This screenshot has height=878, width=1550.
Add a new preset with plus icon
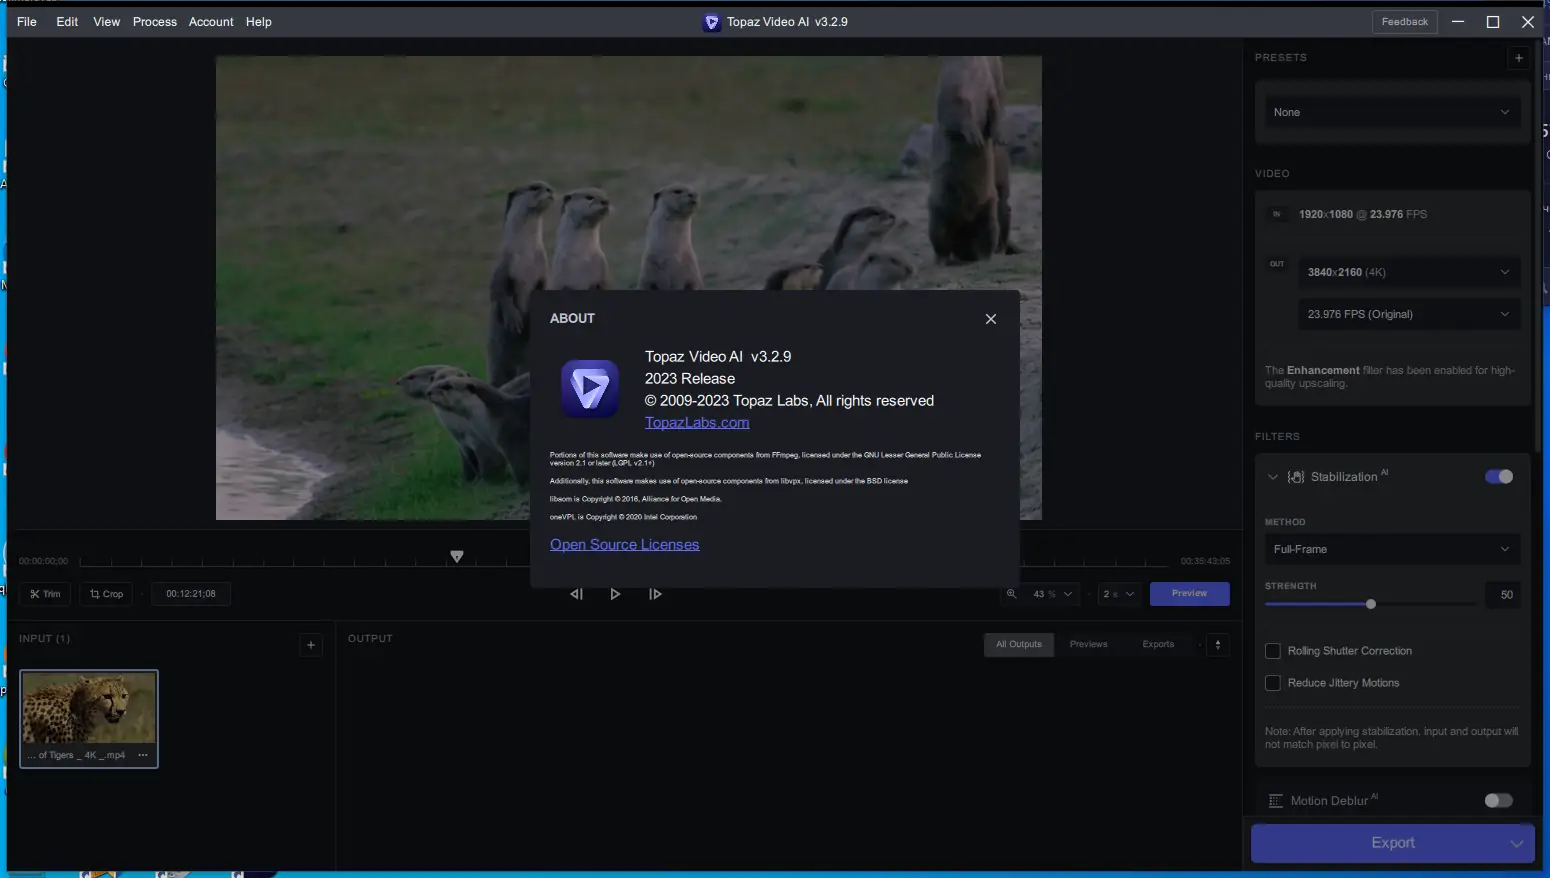click(x=1518, y=58)
